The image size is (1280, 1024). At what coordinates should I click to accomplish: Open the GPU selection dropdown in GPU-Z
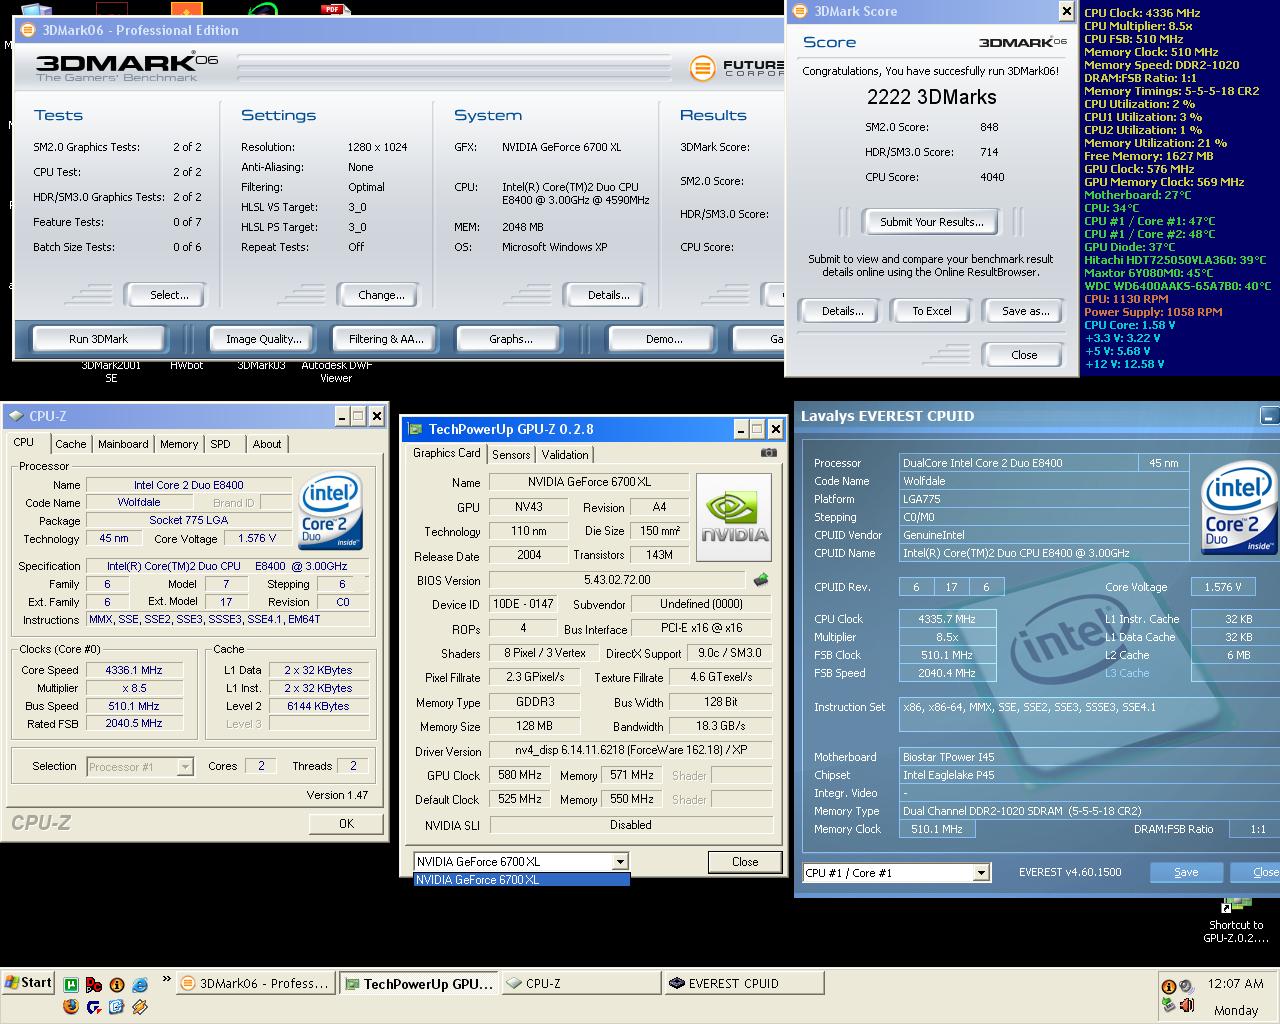620,861
